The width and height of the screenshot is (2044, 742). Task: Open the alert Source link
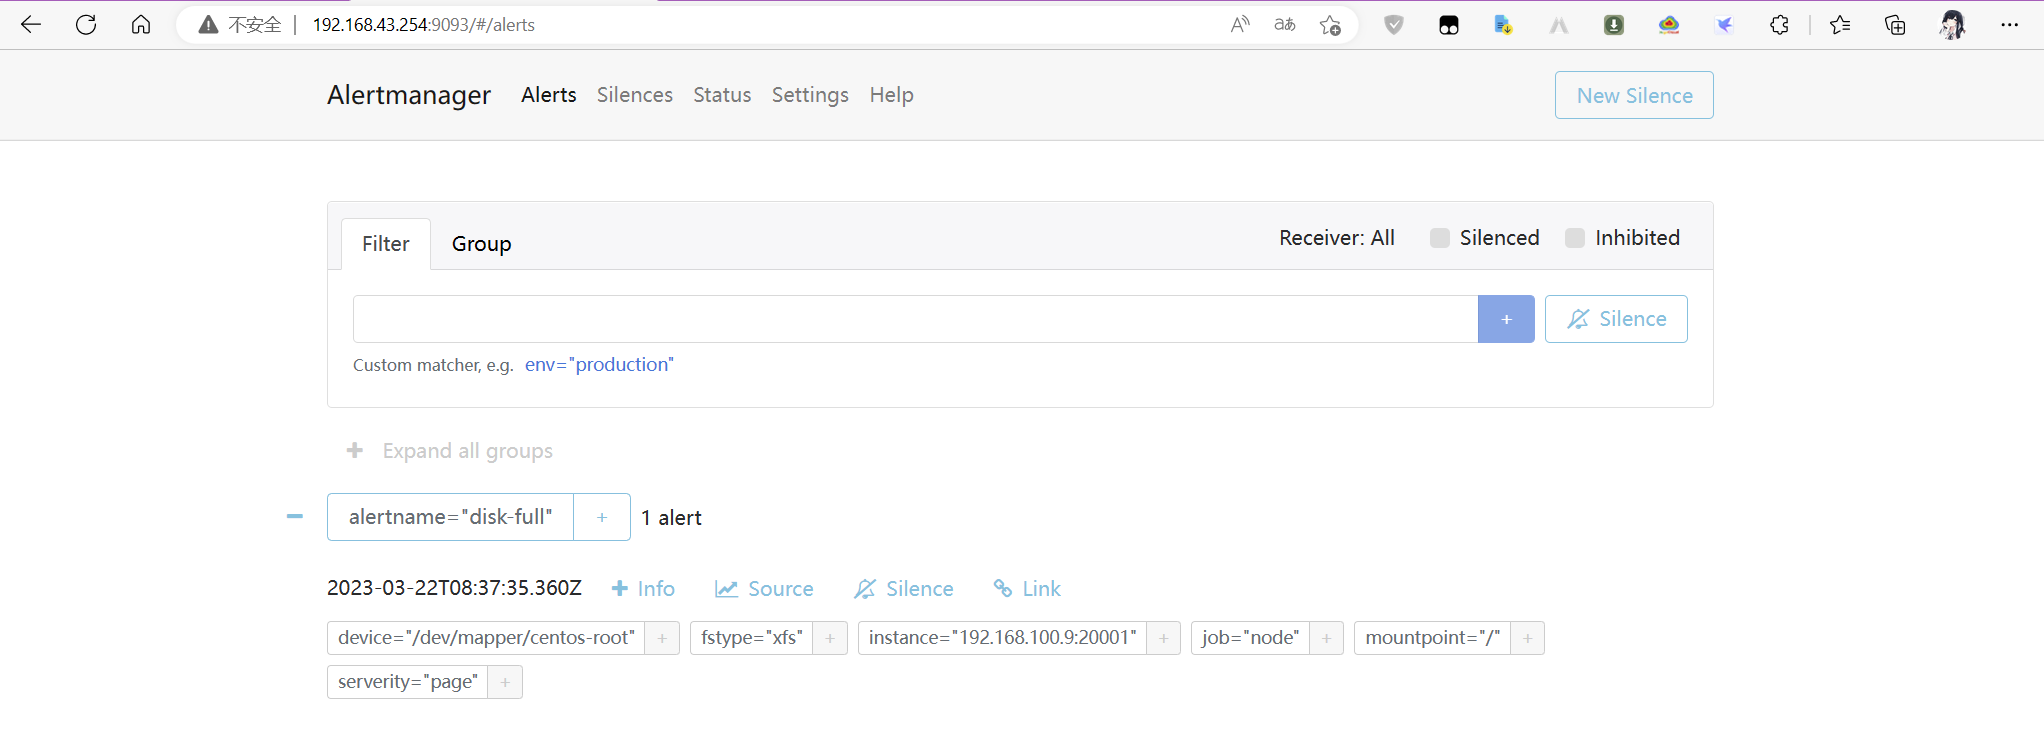click(x=764, y=589)
